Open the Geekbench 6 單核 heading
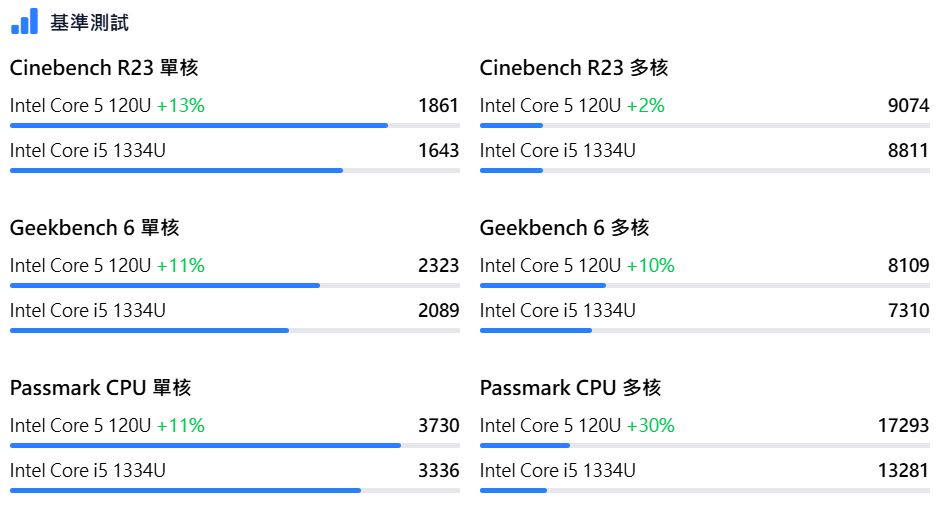 tap(95, 228)
